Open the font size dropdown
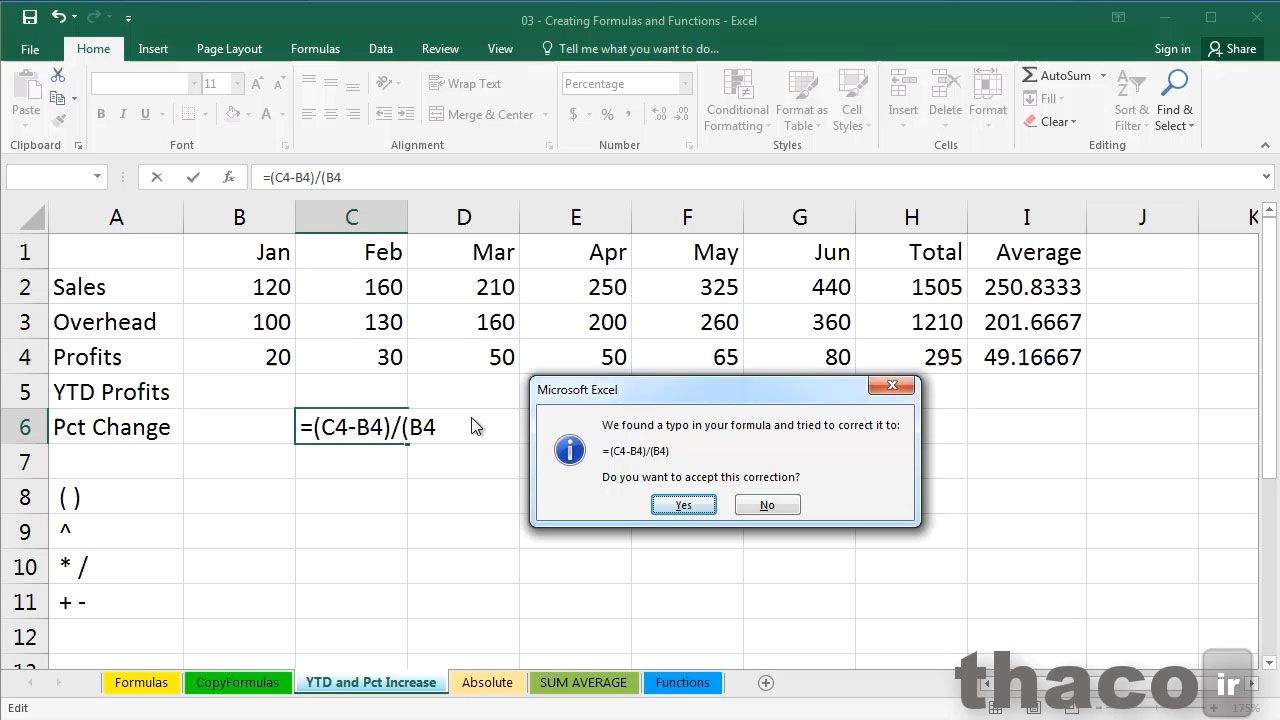Image resolution: width=1280 pixels, height=720 pixels. tap(236, 84)
